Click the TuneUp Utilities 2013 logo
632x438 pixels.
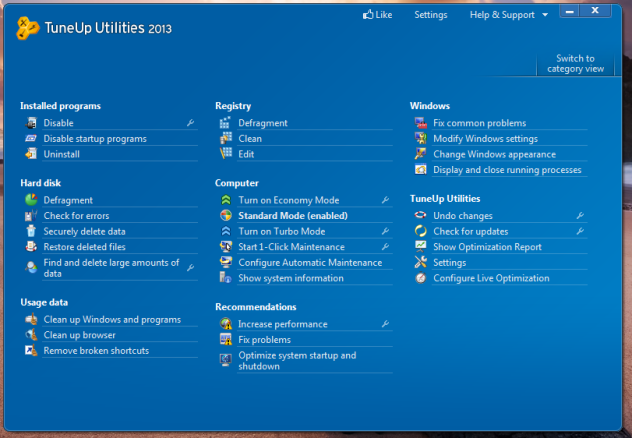[x=94, y=28]
